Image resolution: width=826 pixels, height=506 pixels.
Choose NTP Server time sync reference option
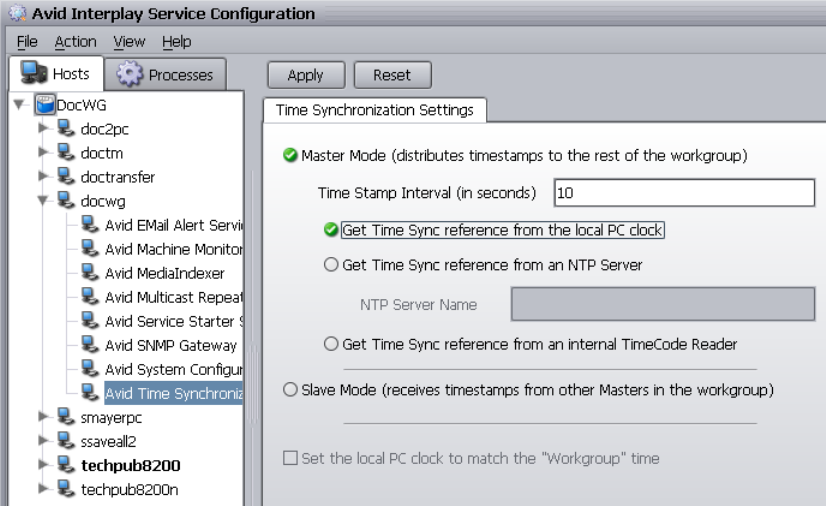pos(330,265)
